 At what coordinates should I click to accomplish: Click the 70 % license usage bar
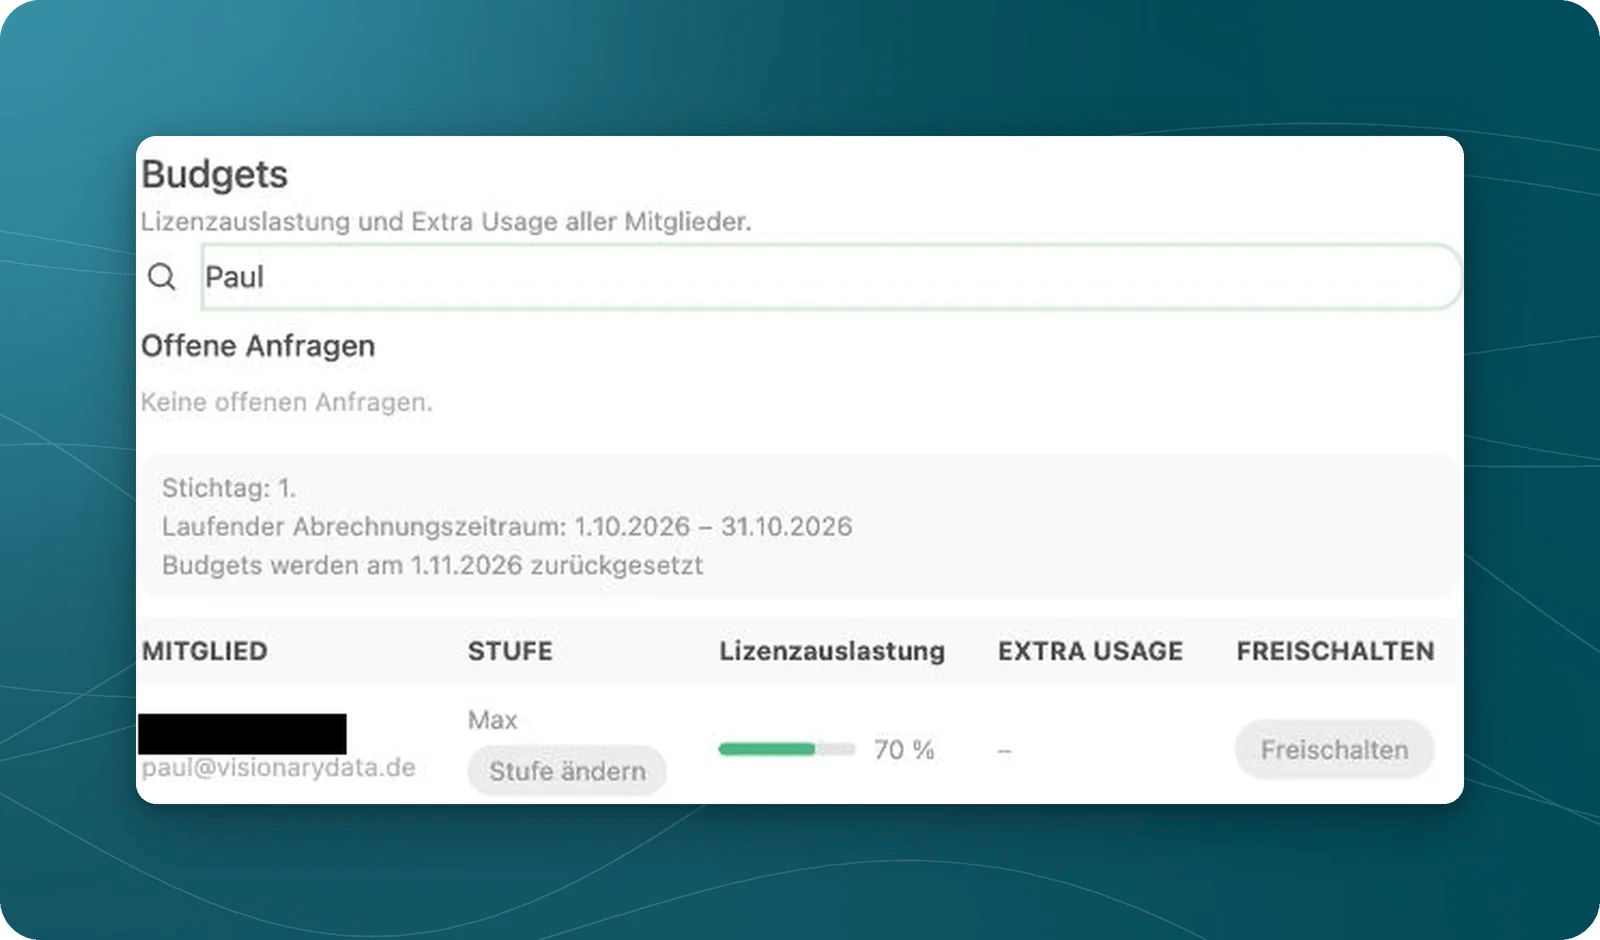tap(787, 749)
